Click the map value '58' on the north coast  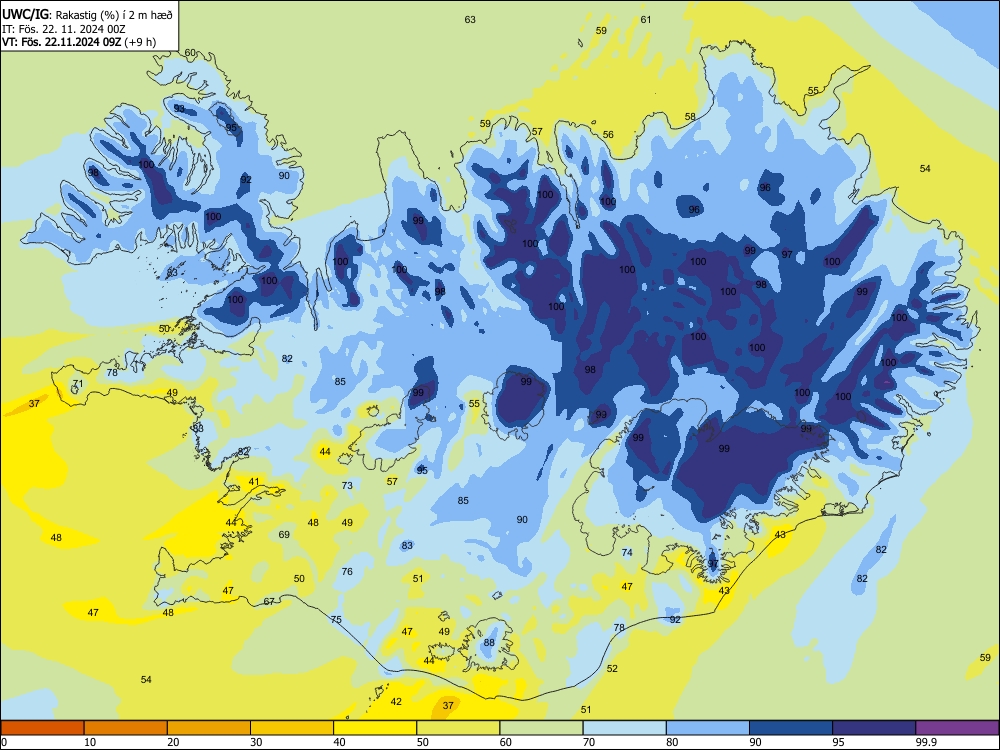click(690, 117)
